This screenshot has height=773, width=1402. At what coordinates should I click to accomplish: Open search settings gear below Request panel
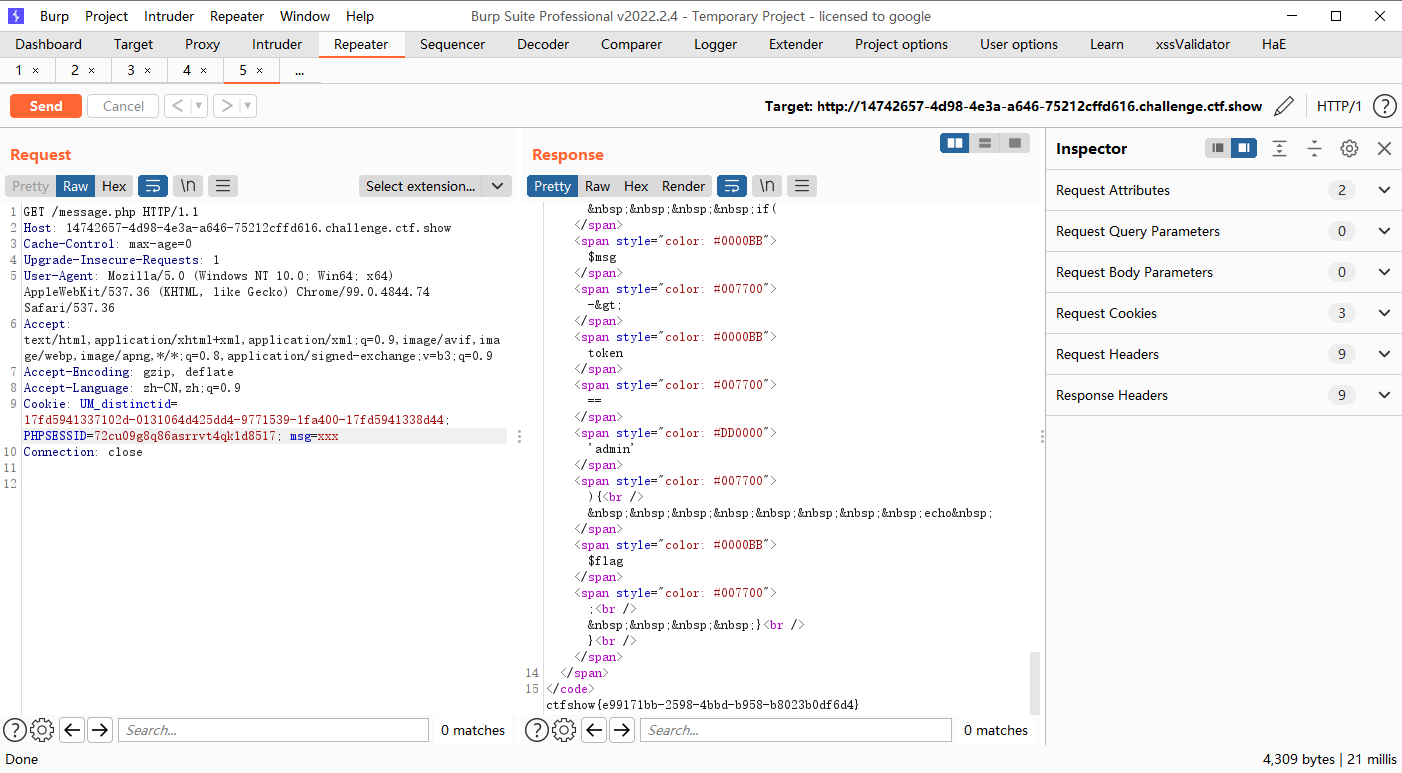(42, 730)
